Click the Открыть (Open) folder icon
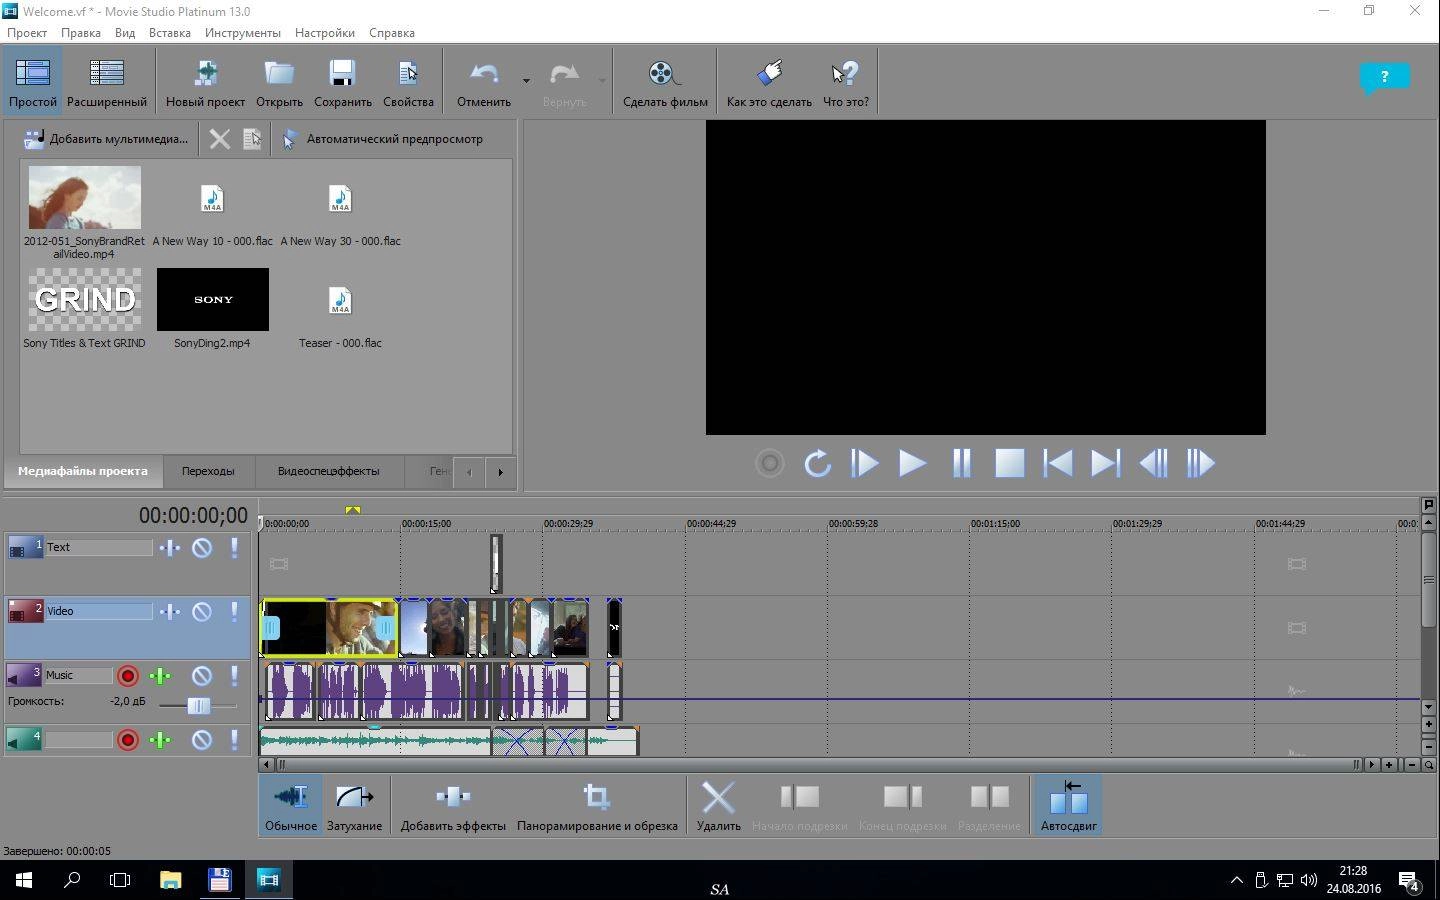The image size is (1440, 900). click(279, 74)
